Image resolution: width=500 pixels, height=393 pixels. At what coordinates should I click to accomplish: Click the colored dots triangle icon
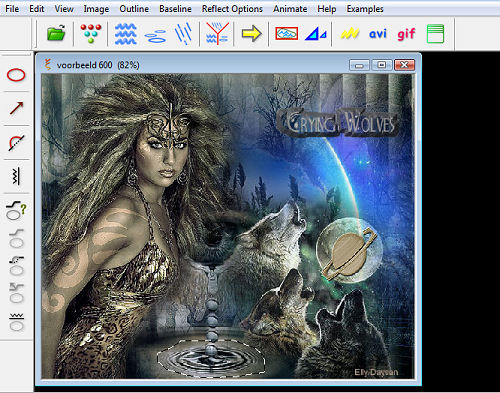[91, 33]
